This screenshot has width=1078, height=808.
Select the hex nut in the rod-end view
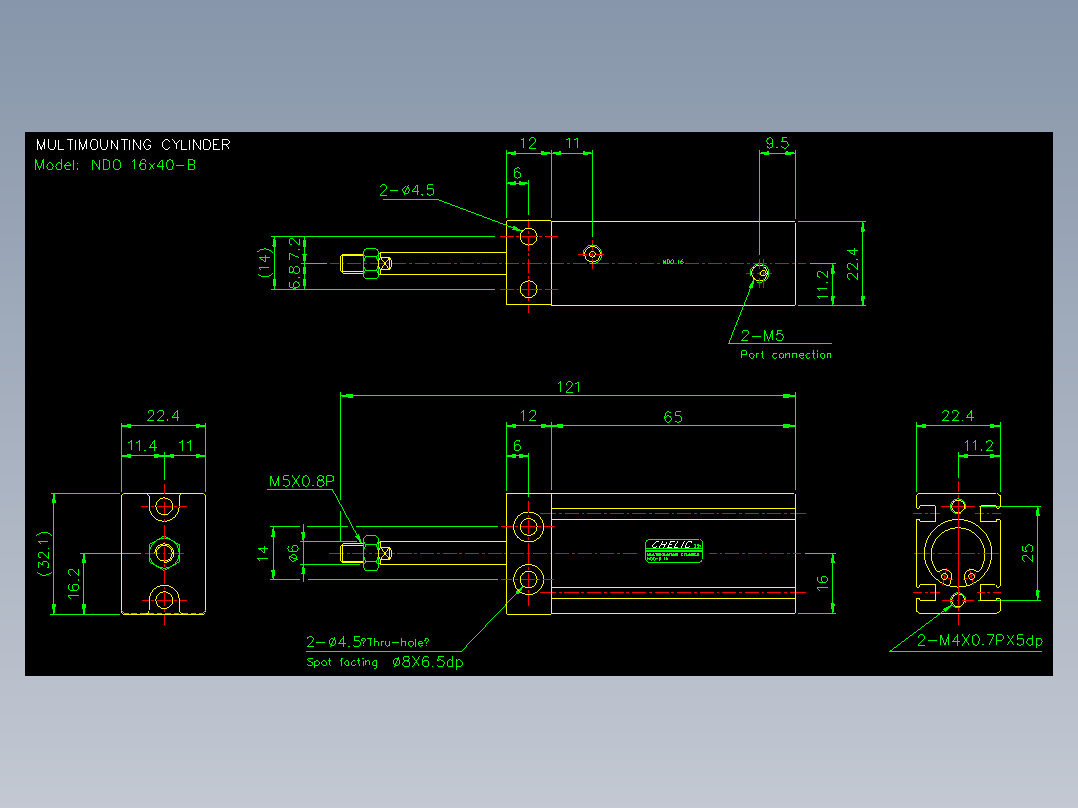tap(164, 552)
